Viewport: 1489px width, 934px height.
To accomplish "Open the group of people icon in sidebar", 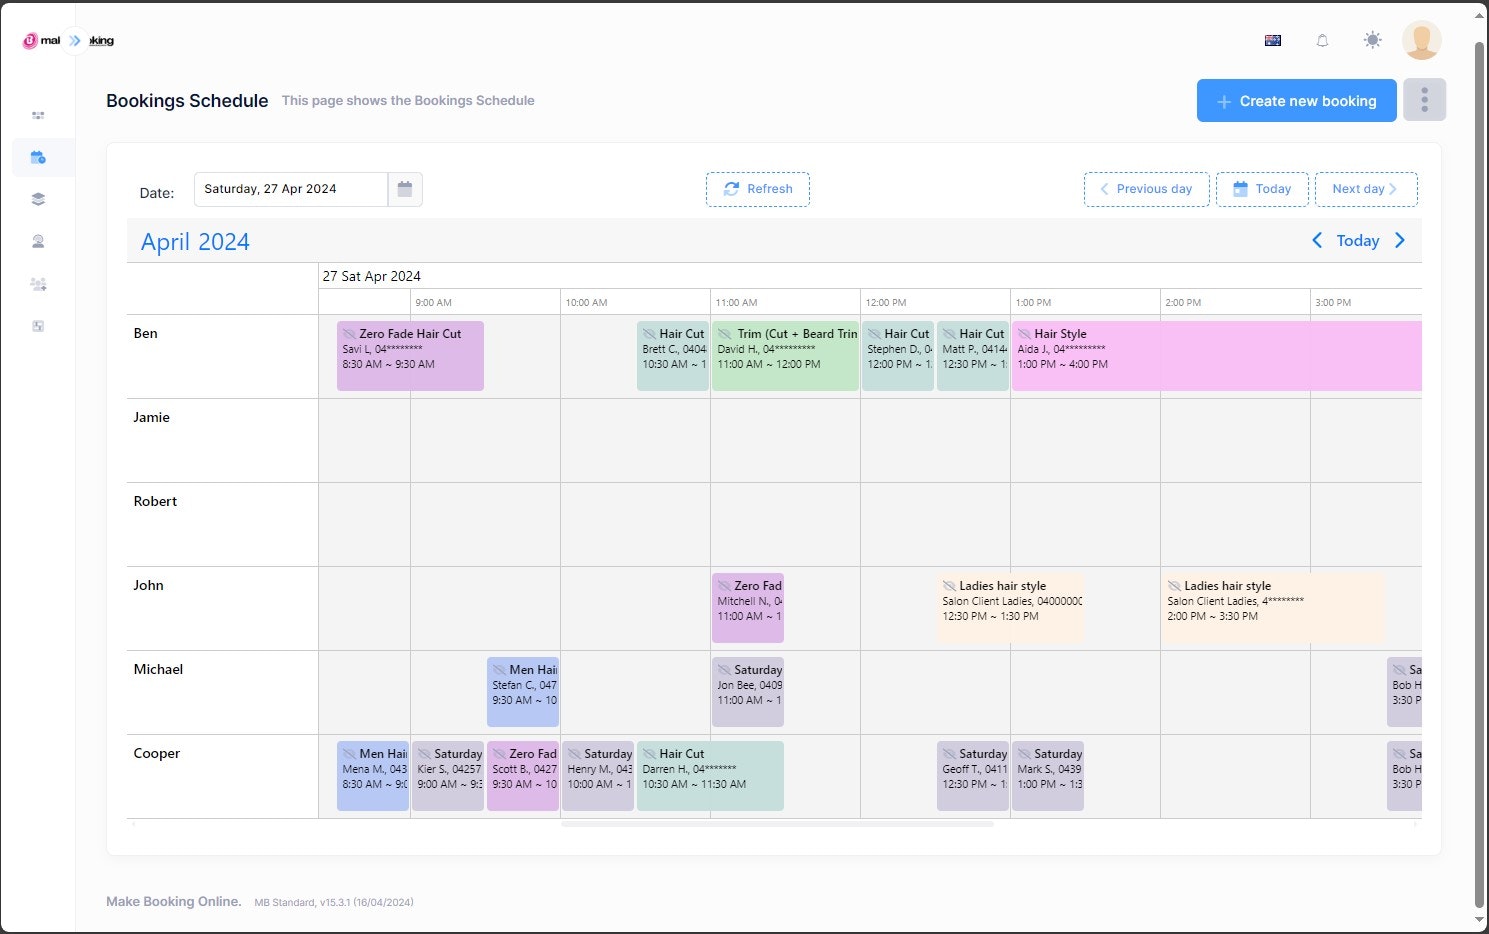I will 38,284.
